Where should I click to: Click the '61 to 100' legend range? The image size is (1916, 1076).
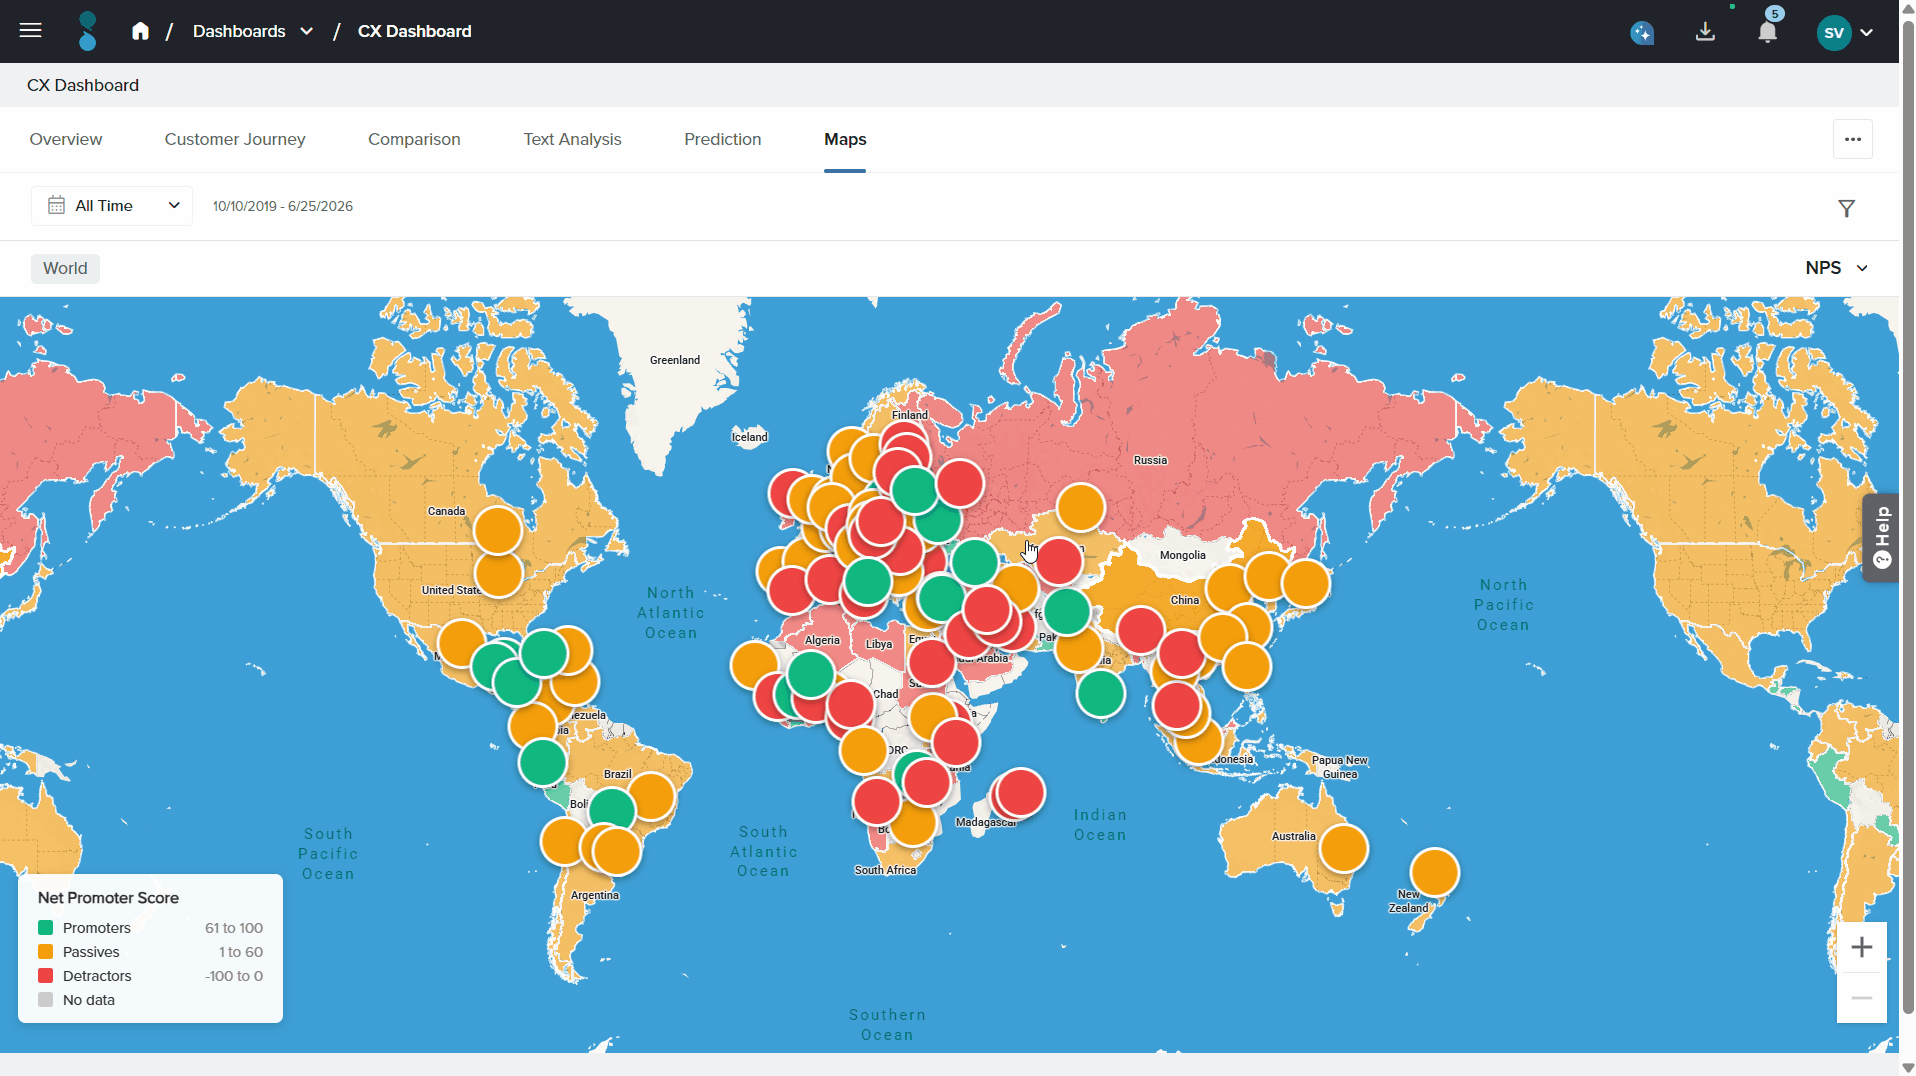click(234, 928)
